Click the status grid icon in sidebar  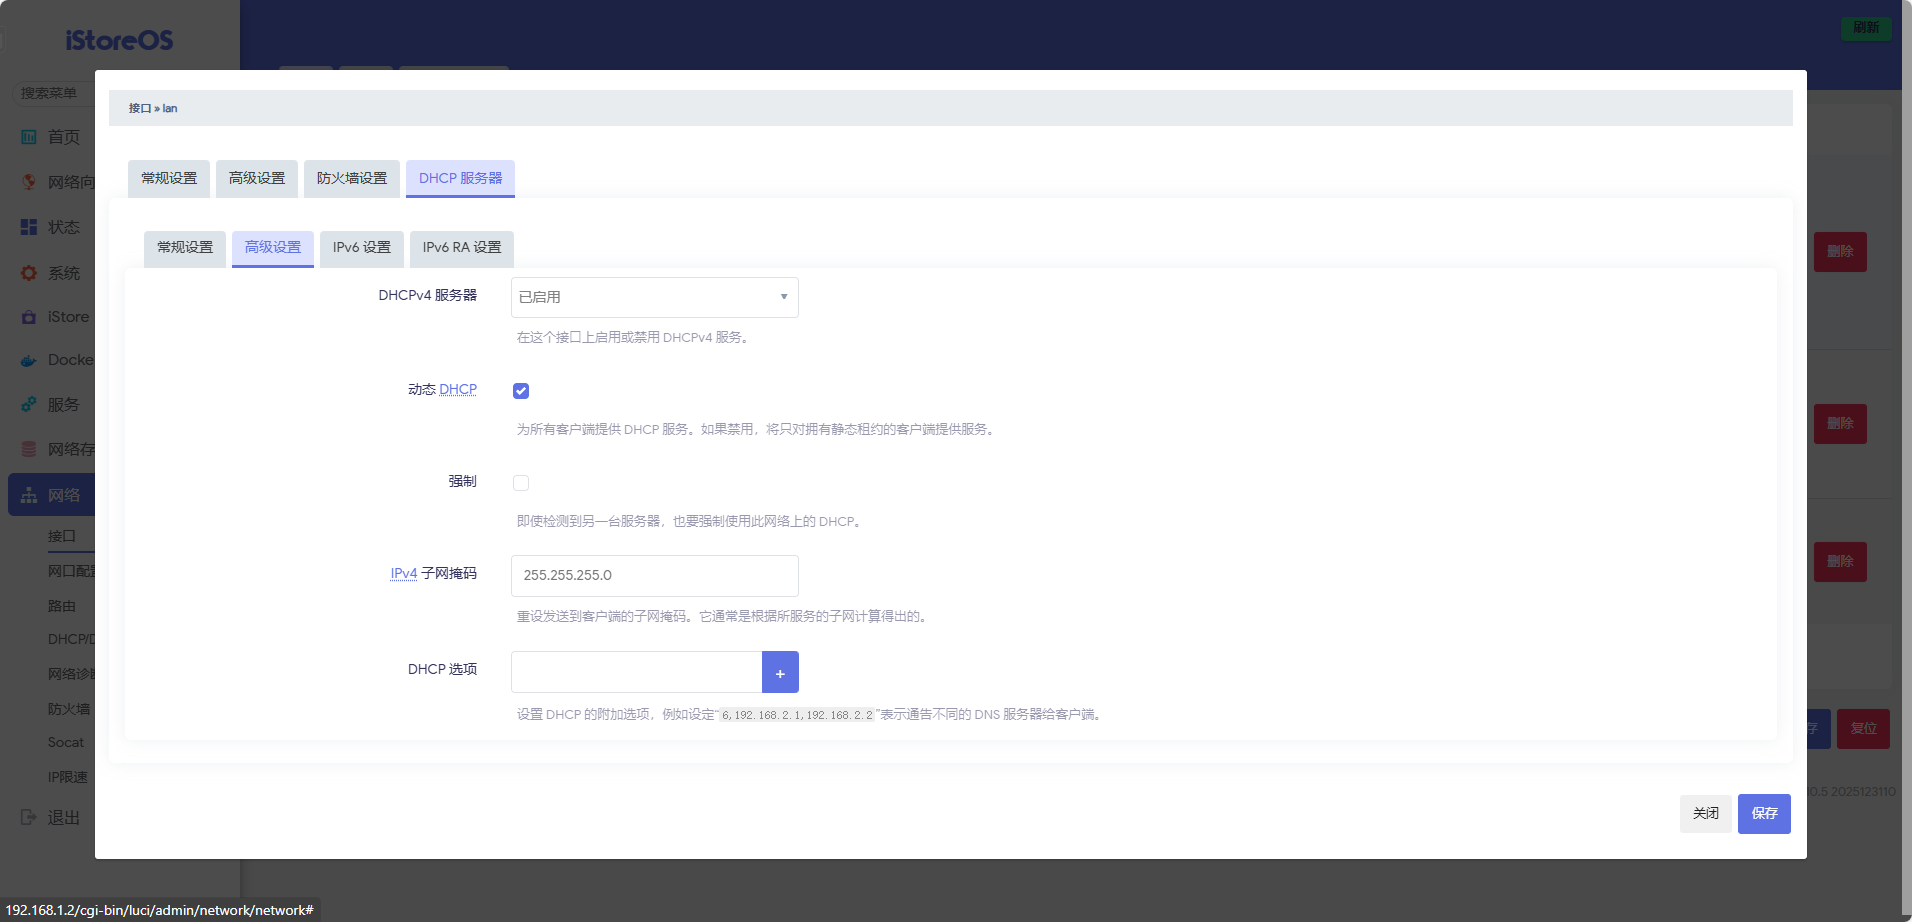(29, 227)
